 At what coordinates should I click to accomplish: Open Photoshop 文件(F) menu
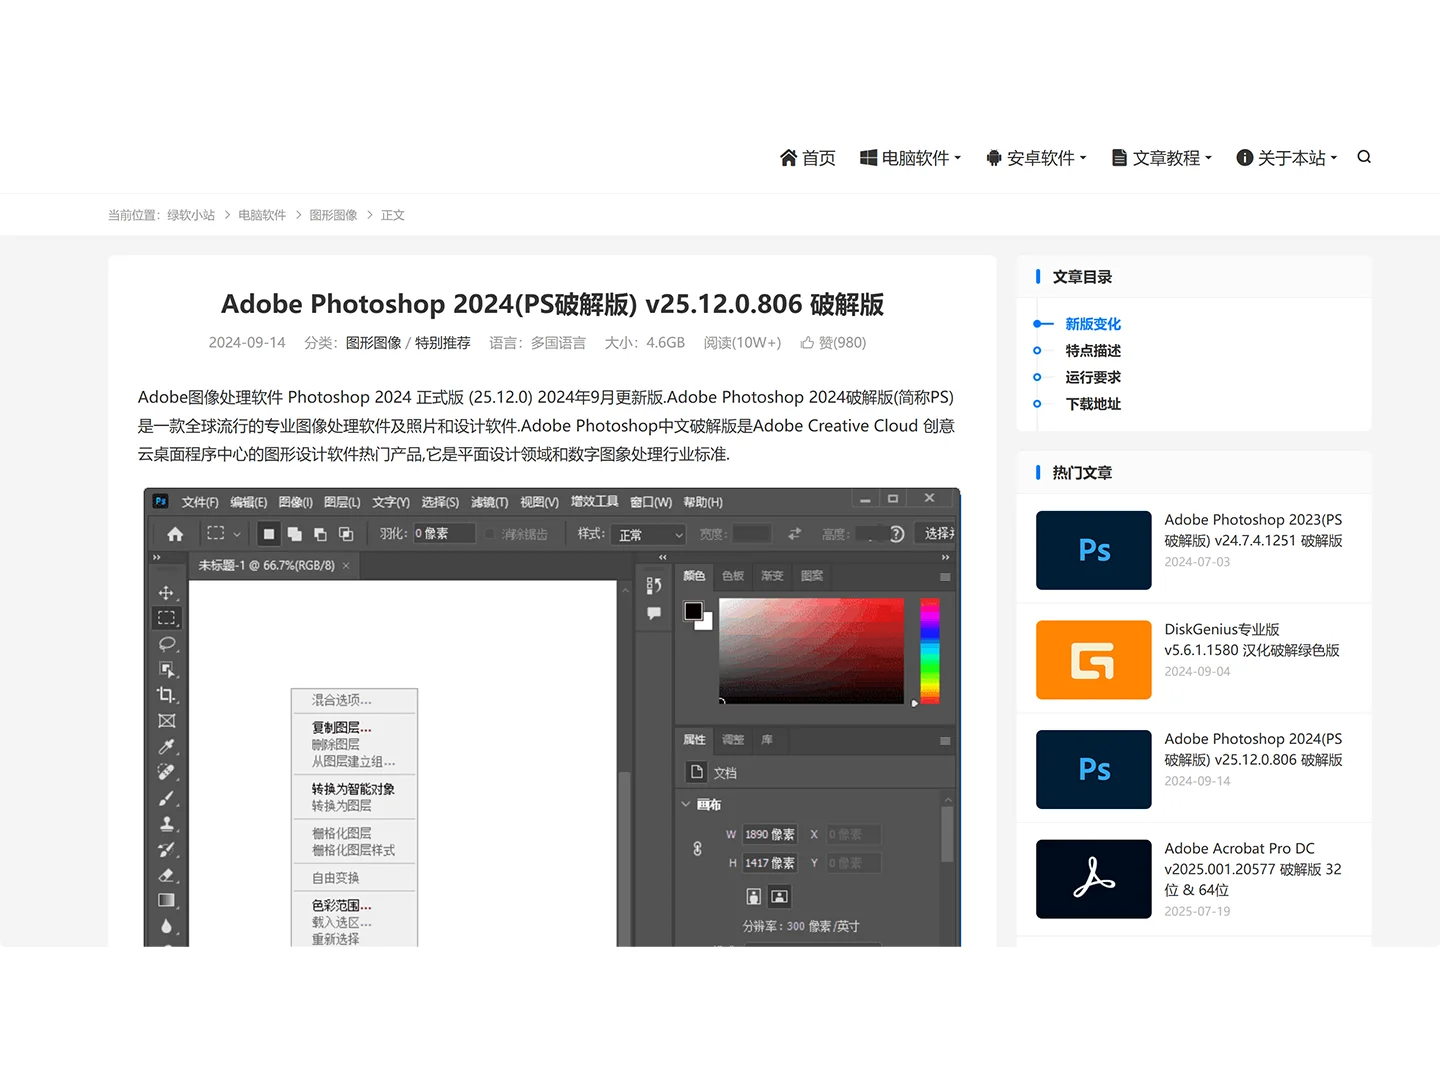(x=200, y=502)
